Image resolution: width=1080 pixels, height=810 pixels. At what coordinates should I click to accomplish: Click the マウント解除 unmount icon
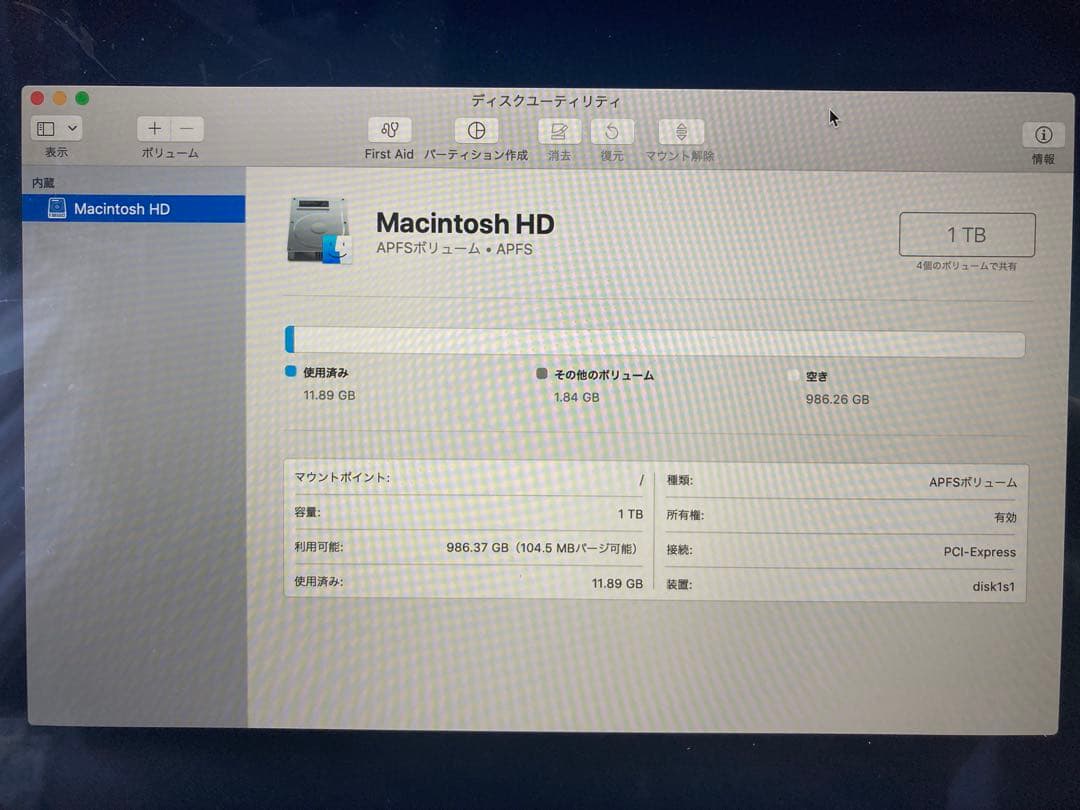(680, 132)
